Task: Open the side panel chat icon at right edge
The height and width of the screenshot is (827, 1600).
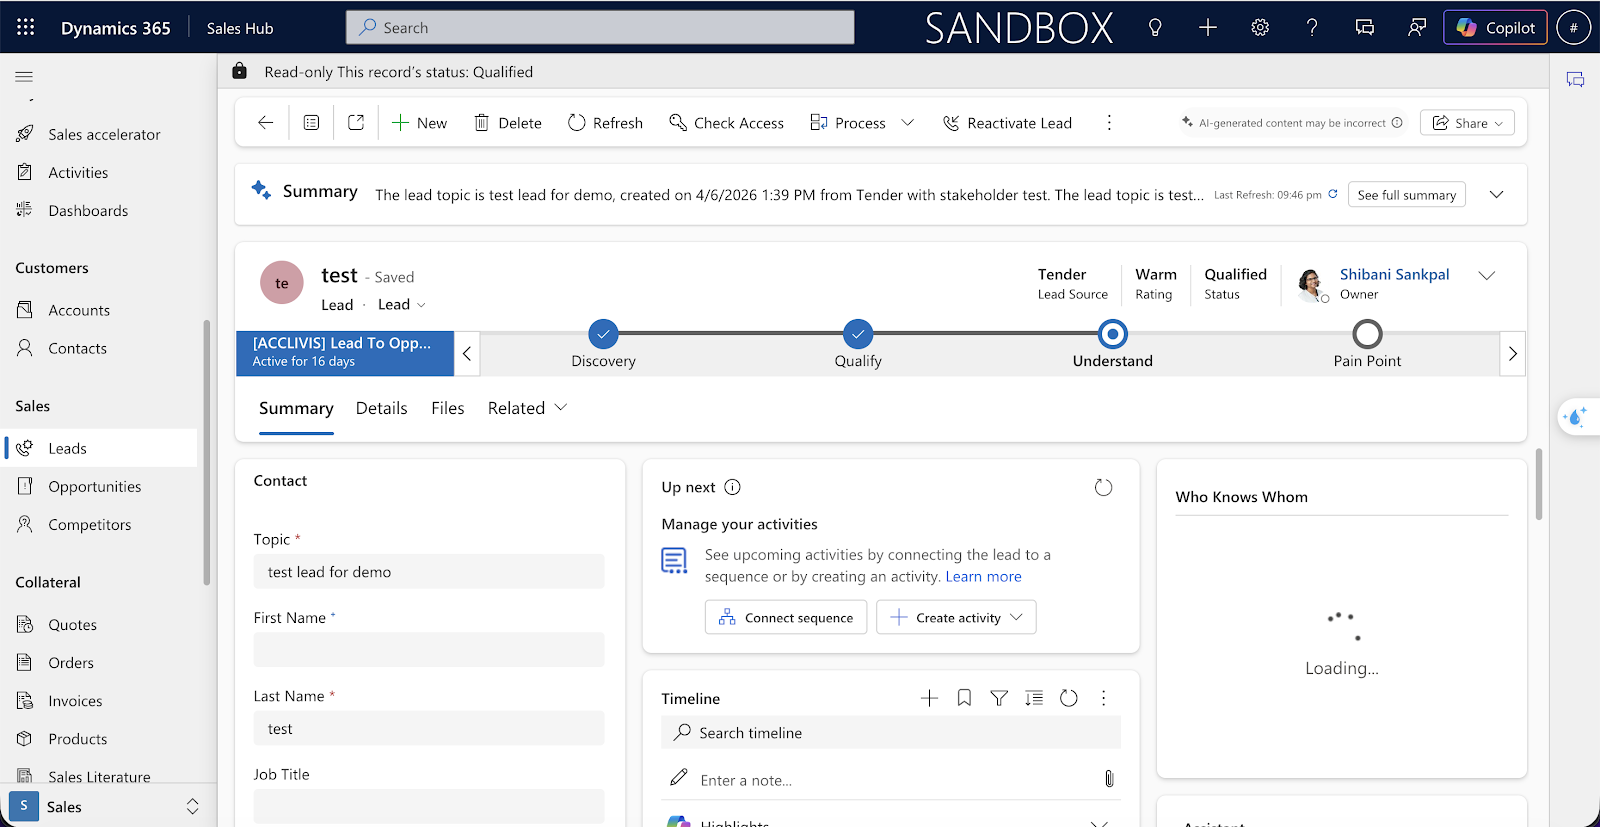Action: [x=1575, y=80]
